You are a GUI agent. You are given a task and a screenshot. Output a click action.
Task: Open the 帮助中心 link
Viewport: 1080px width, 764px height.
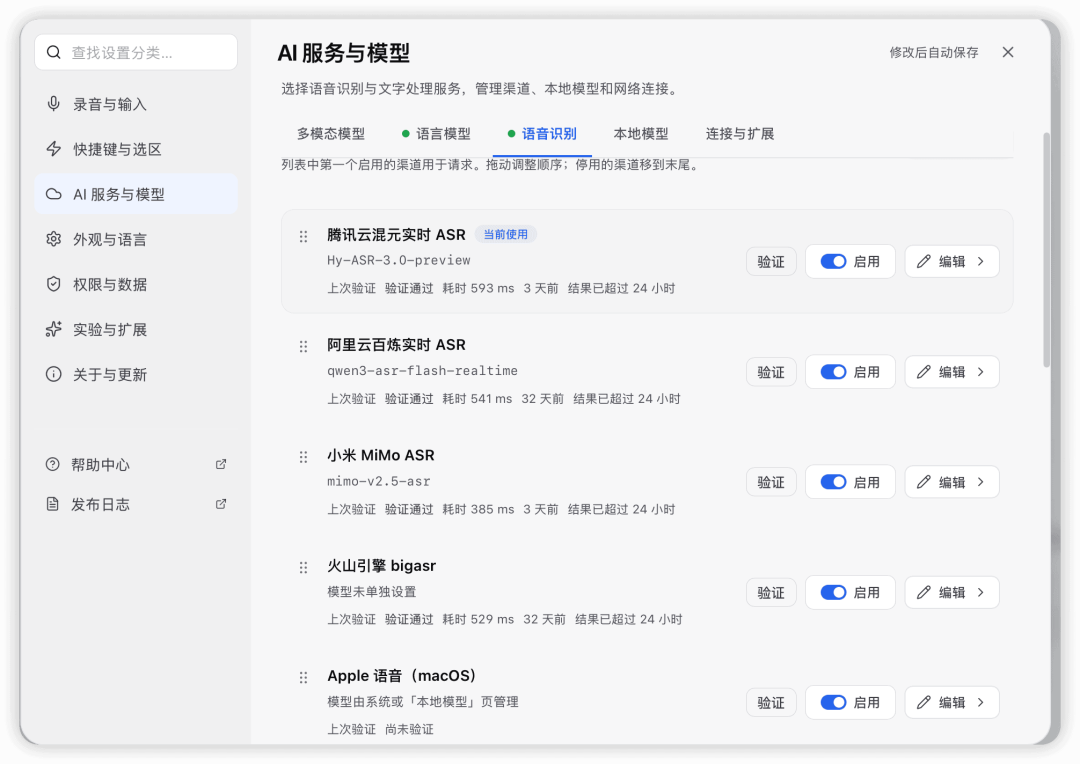pyautogui.click(x=136, y=464)
